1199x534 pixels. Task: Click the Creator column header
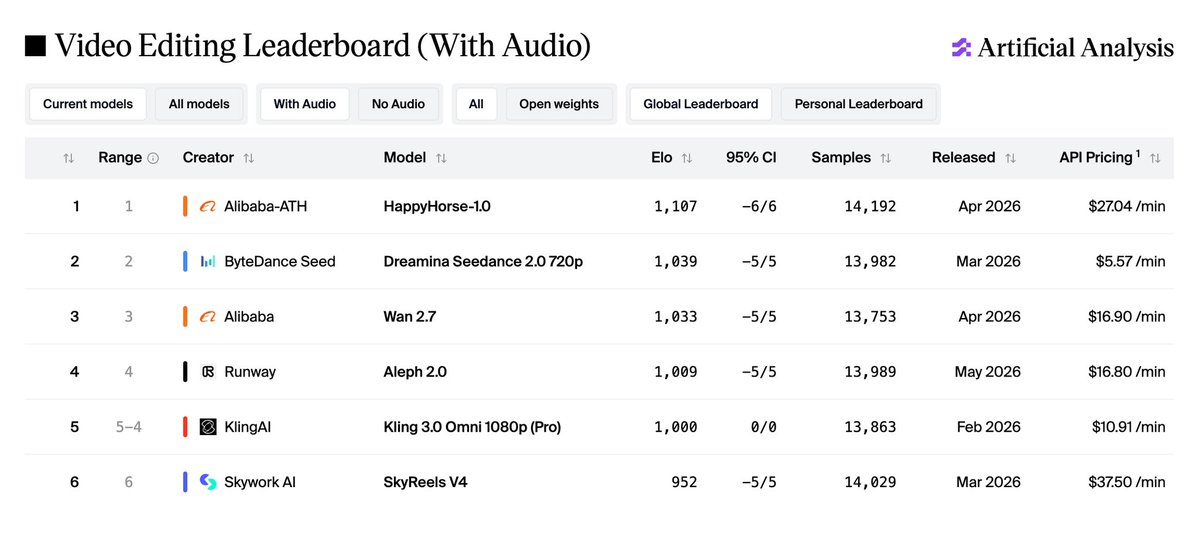coord(208,158)
